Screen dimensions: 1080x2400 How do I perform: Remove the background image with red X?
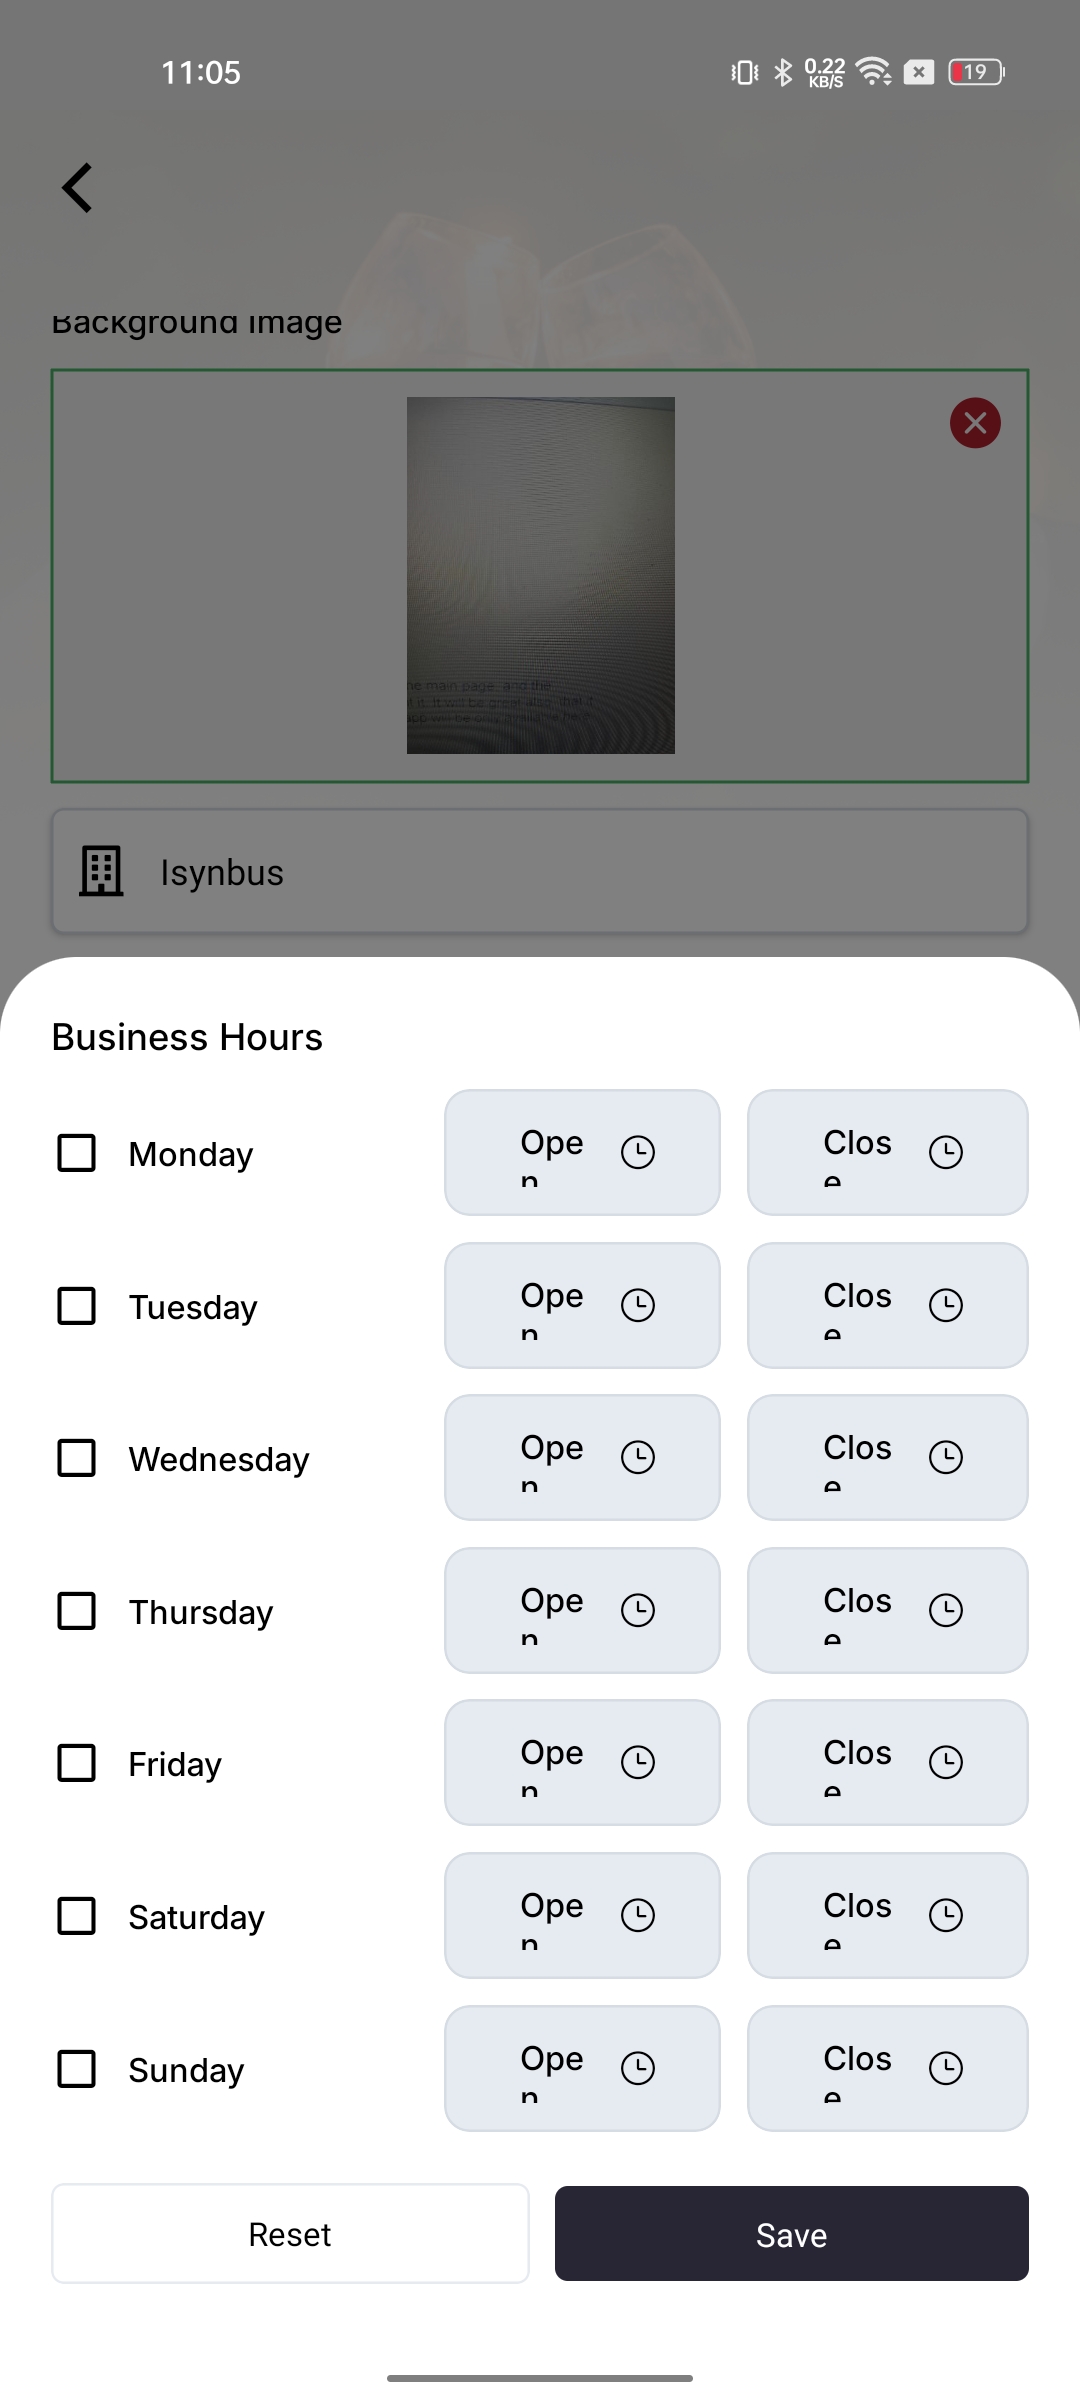(975, 423)
